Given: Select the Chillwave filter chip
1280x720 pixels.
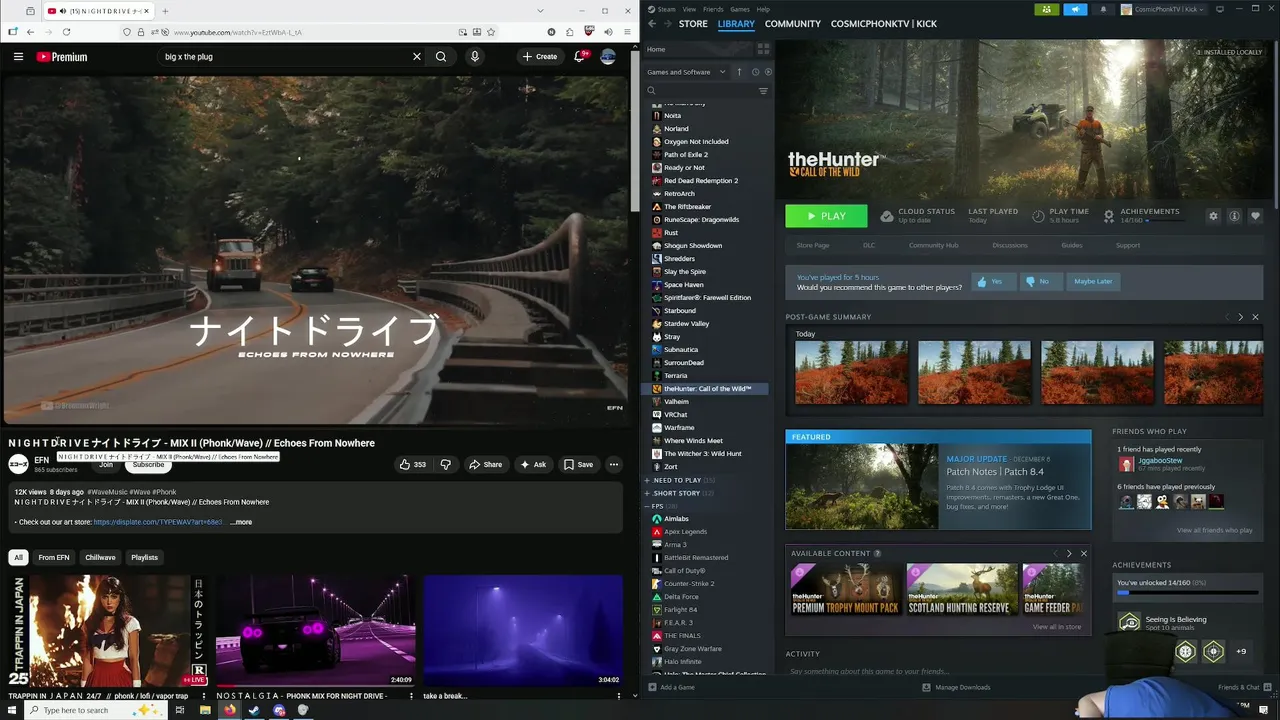Looking at the screenshot, I should 100,557.
